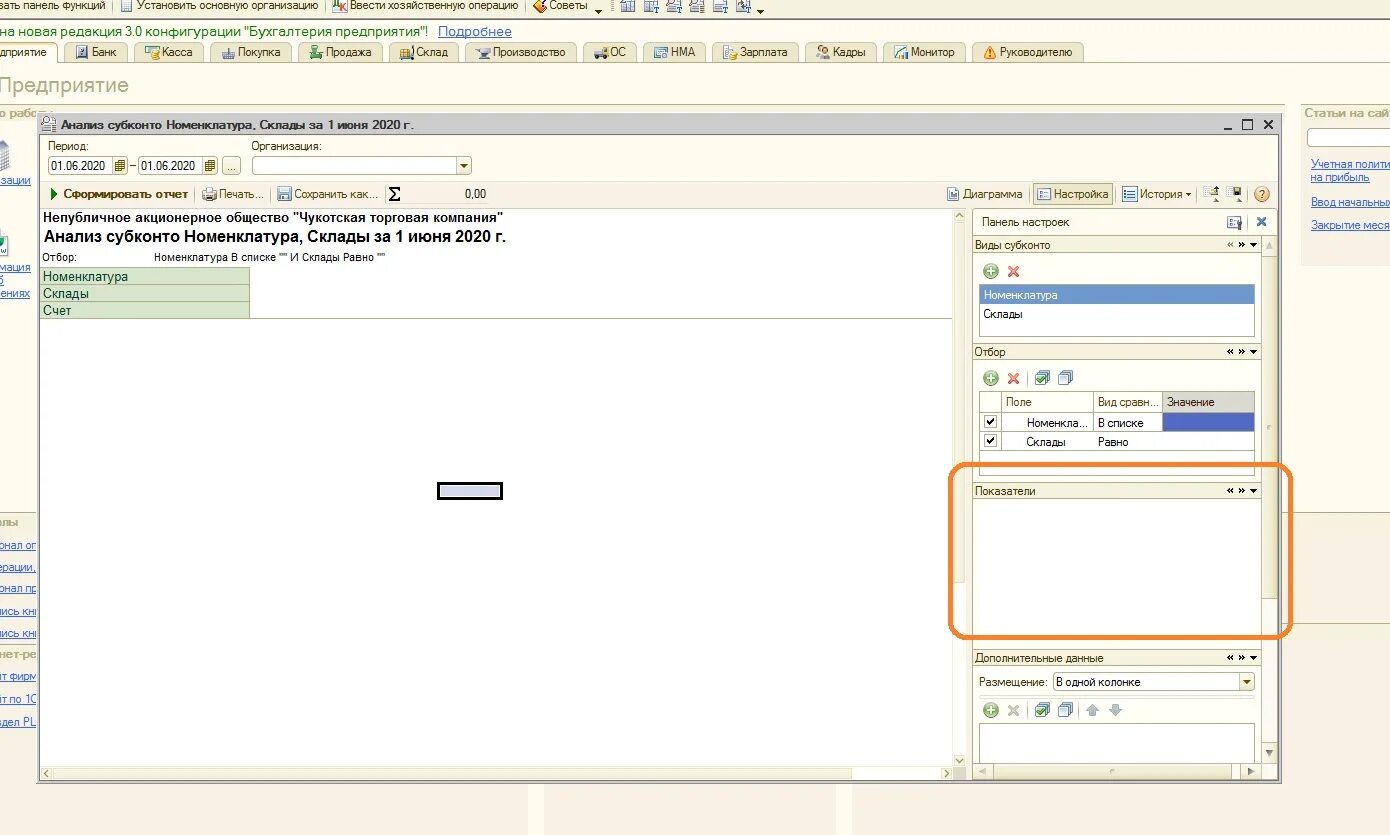Expand Отбор with double-right chevron

1242,352
